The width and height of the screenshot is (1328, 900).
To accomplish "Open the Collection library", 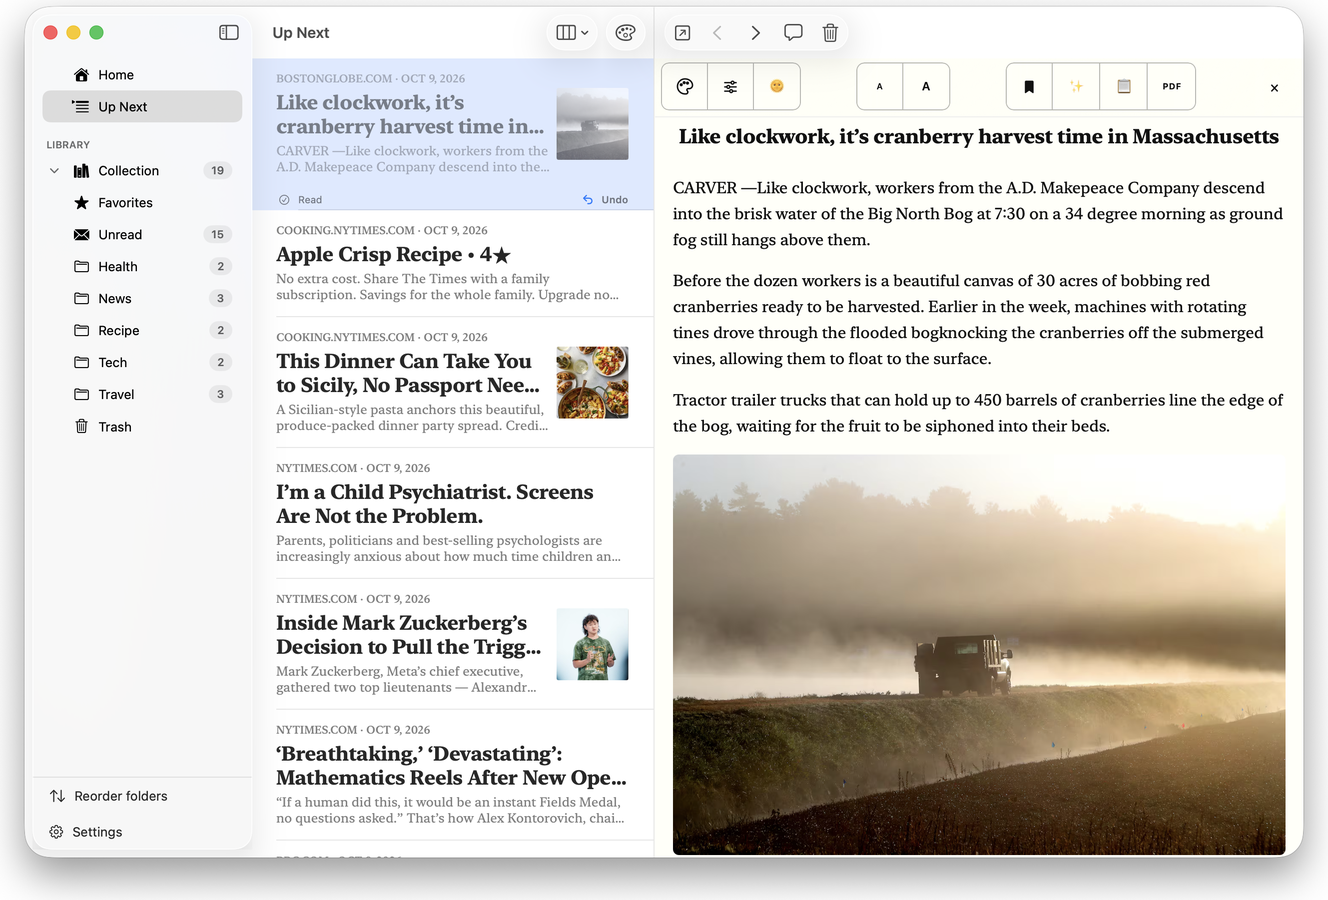I will click(142, 171).
